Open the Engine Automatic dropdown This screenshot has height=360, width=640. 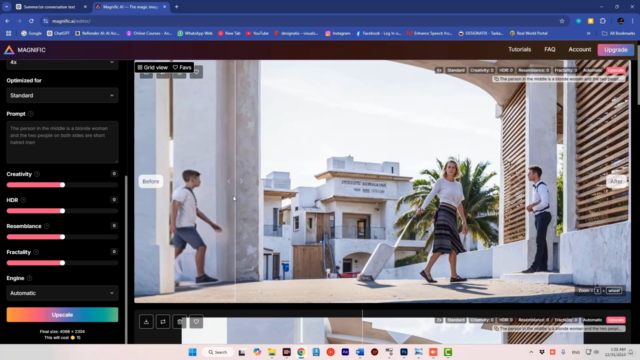(62, 293)
